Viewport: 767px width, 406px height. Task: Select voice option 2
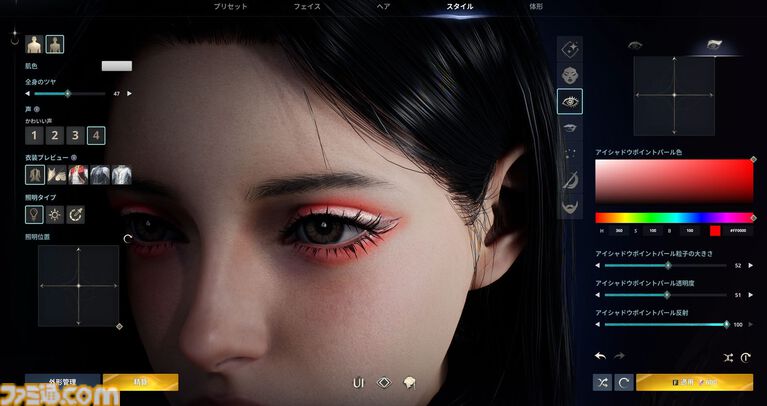click(x=55, y=135)
